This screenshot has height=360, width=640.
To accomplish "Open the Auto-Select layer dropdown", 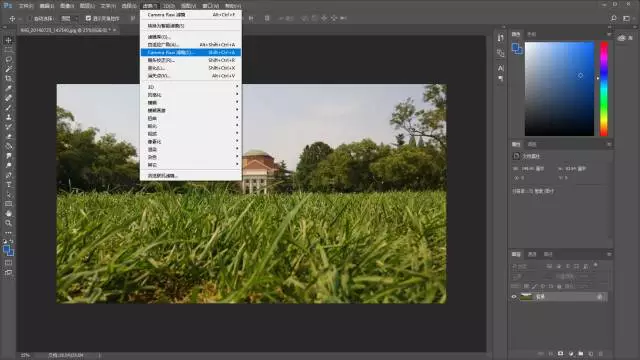I will (68, 18).
